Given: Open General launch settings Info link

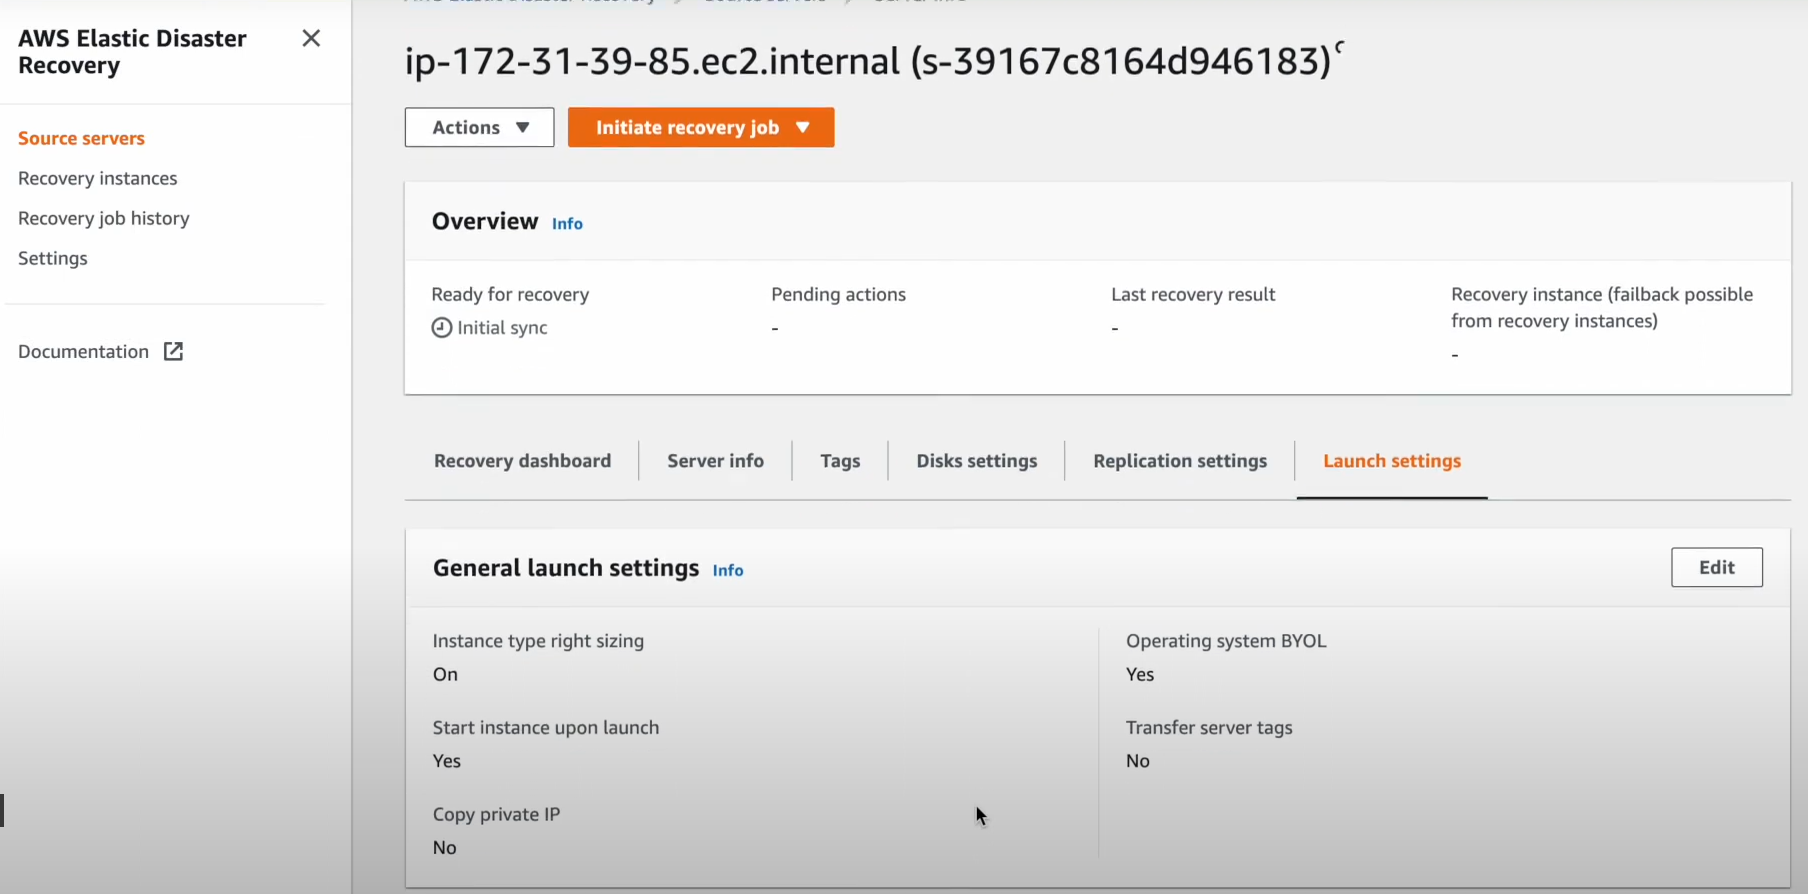Looking at the screenshot, I should click(x=727, y=570).
